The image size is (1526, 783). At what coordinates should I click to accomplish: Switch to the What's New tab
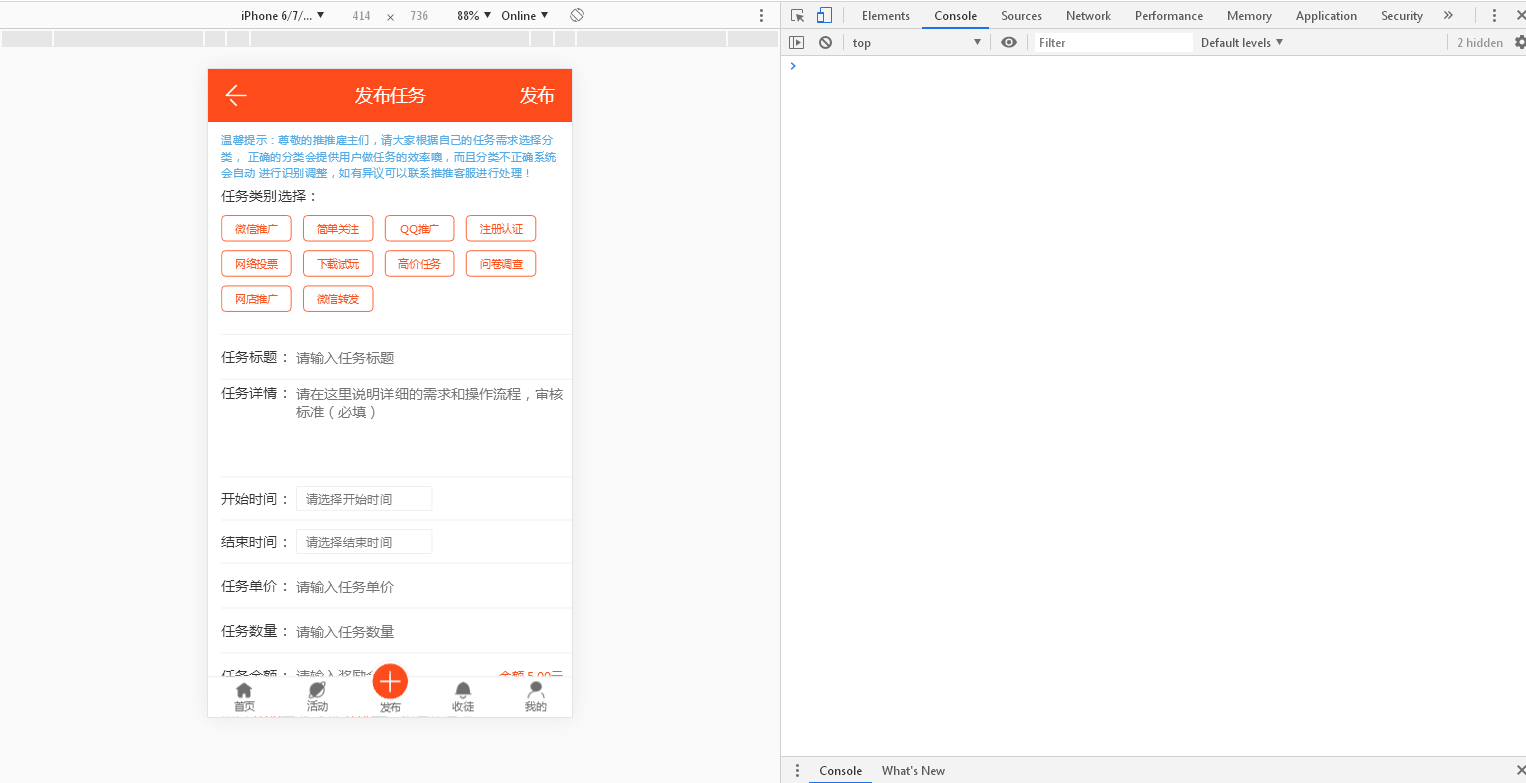pyautogui.click(x=912, y=770)
